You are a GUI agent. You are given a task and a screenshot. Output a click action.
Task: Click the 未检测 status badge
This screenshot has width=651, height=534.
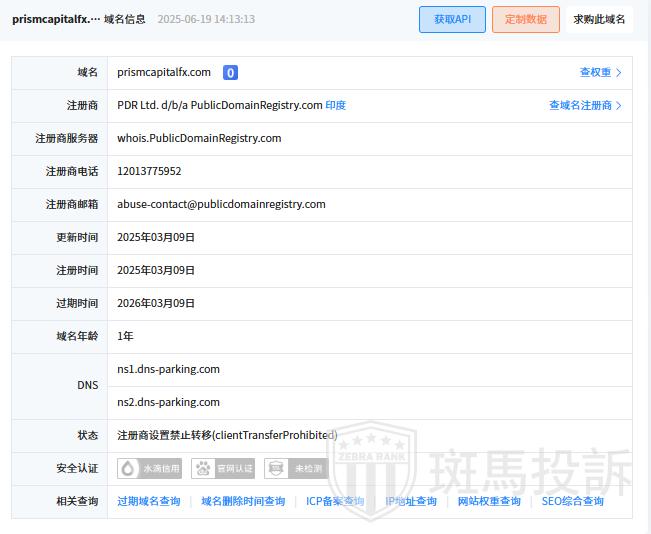click(296, 468)
